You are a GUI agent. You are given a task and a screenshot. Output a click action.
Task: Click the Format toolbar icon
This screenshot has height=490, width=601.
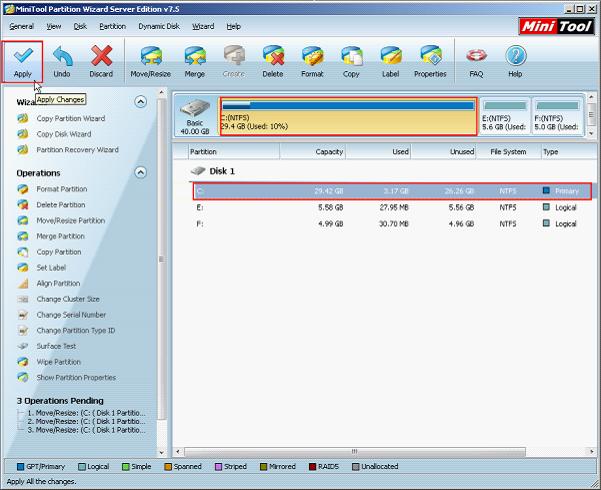tap(312, 56)
